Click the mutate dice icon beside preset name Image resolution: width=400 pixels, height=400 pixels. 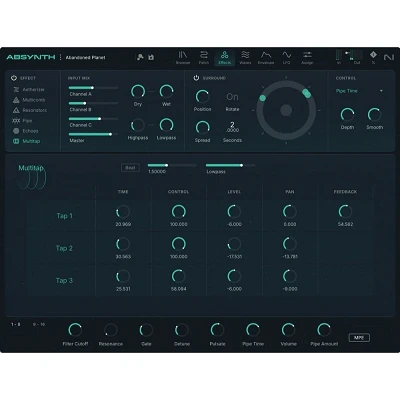(x=140, y=57)
